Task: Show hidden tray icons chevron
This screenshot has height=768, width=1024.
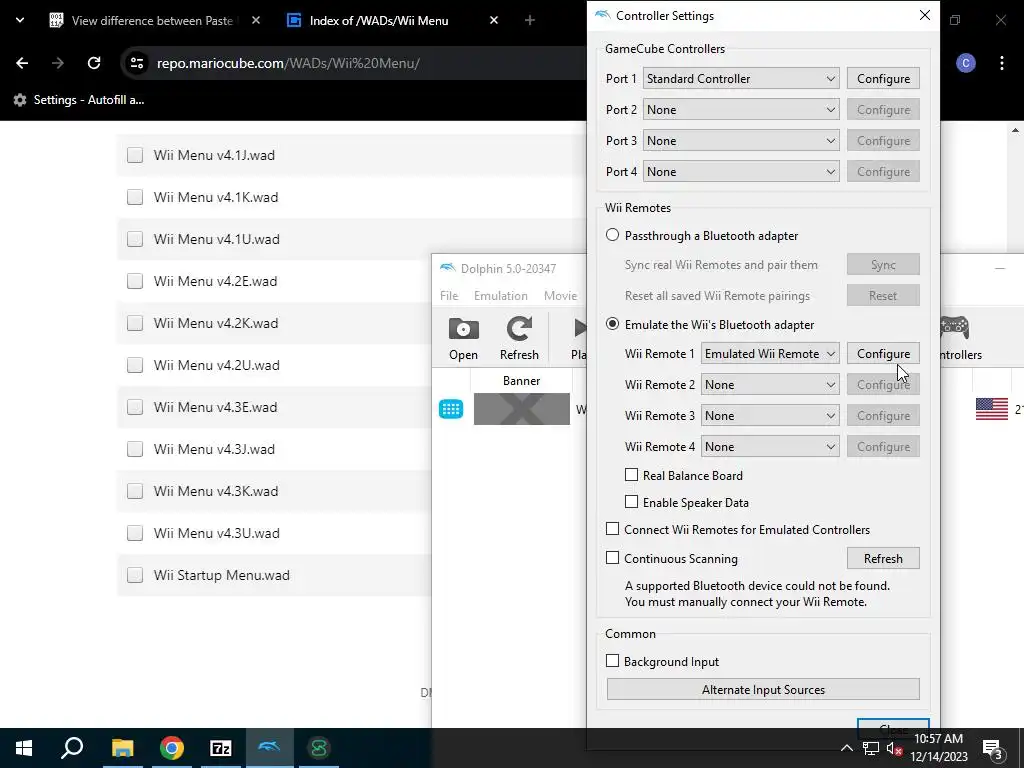Action: 846,748
